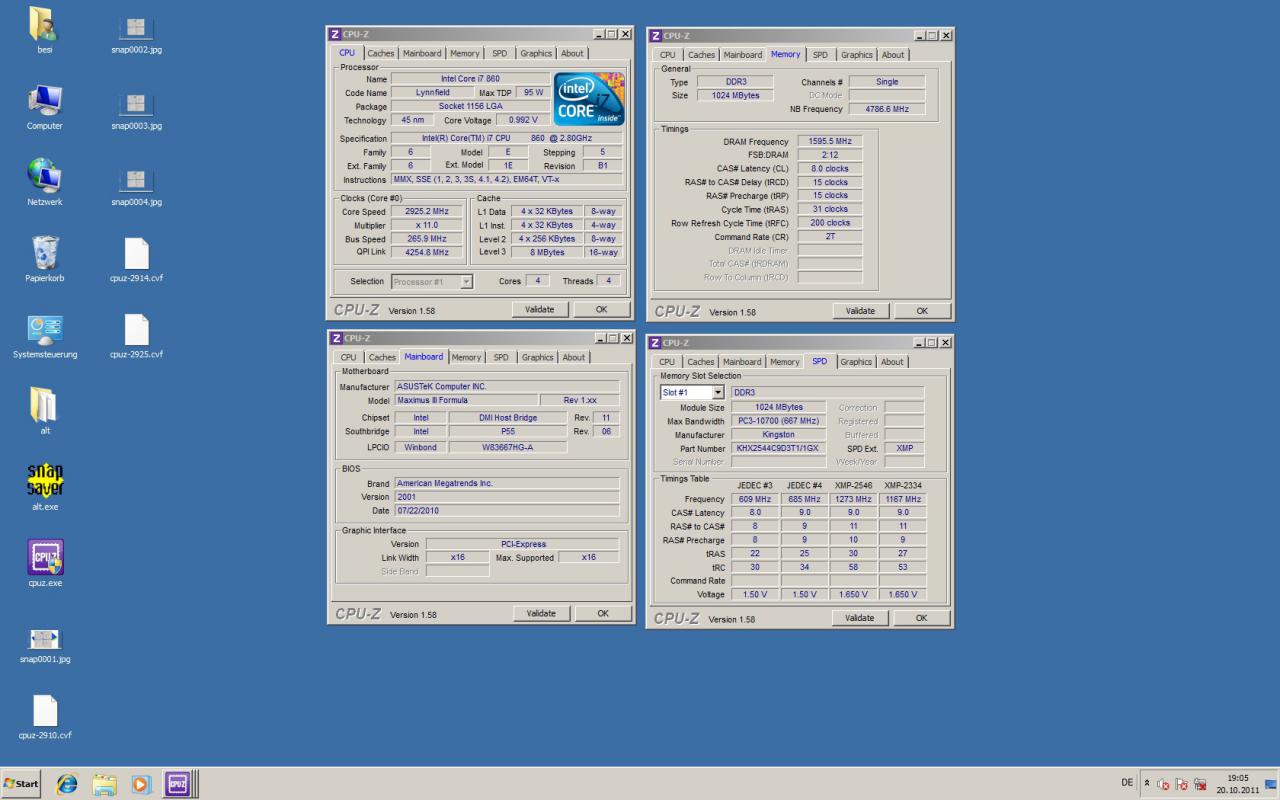Click Socket 1156 LGA package field
This screenshot has width=1280, height=800.
coord(470,106)
